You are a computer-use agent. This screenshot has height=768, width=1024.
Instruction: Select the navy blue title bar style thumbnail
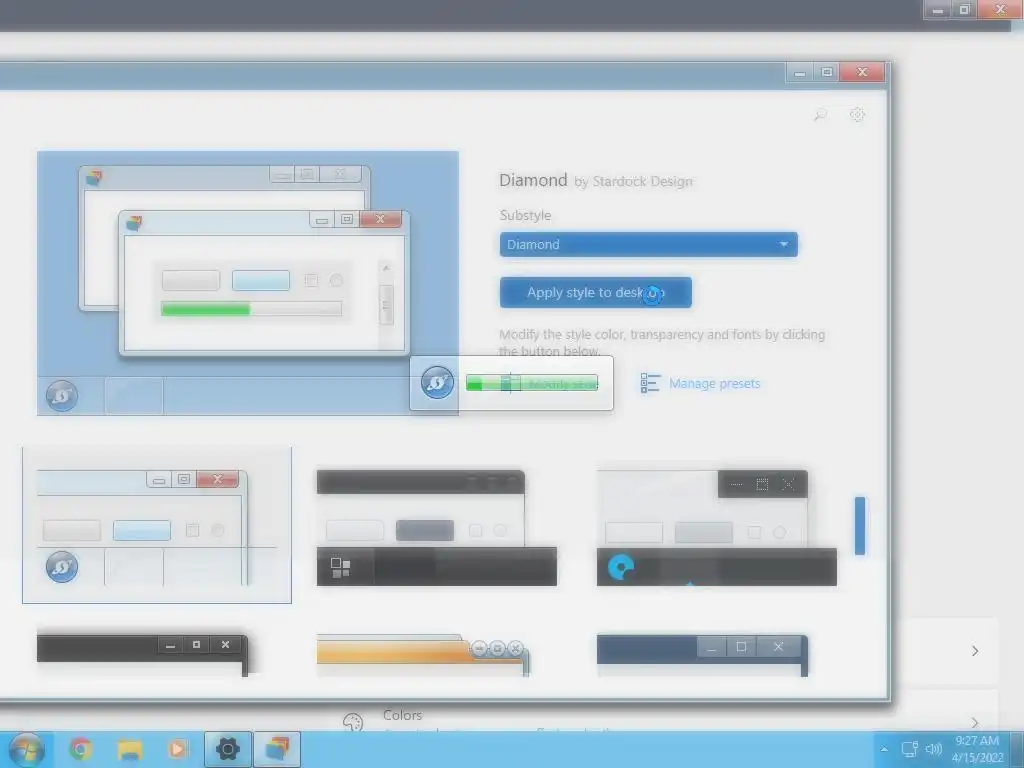tap(703, 655)
